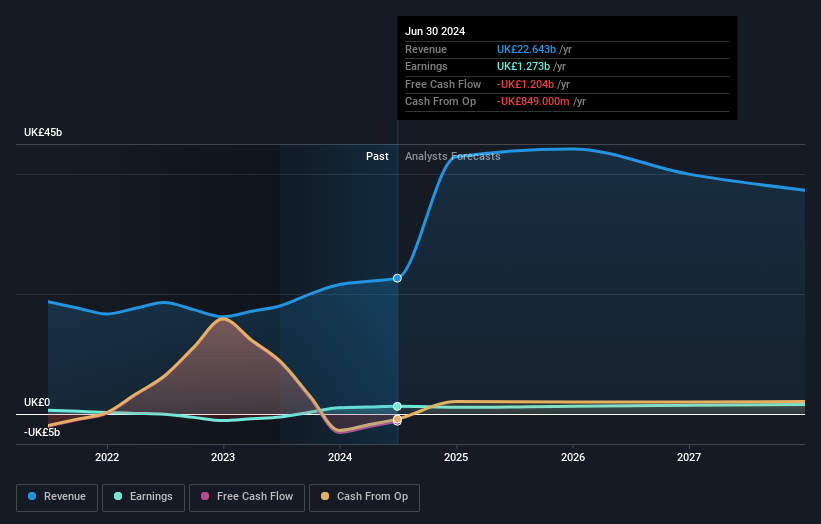Click the Earnings row label in tooltip
Image resolution: width=821 pixels, height=524 pixels.
(x=426, y=66)
